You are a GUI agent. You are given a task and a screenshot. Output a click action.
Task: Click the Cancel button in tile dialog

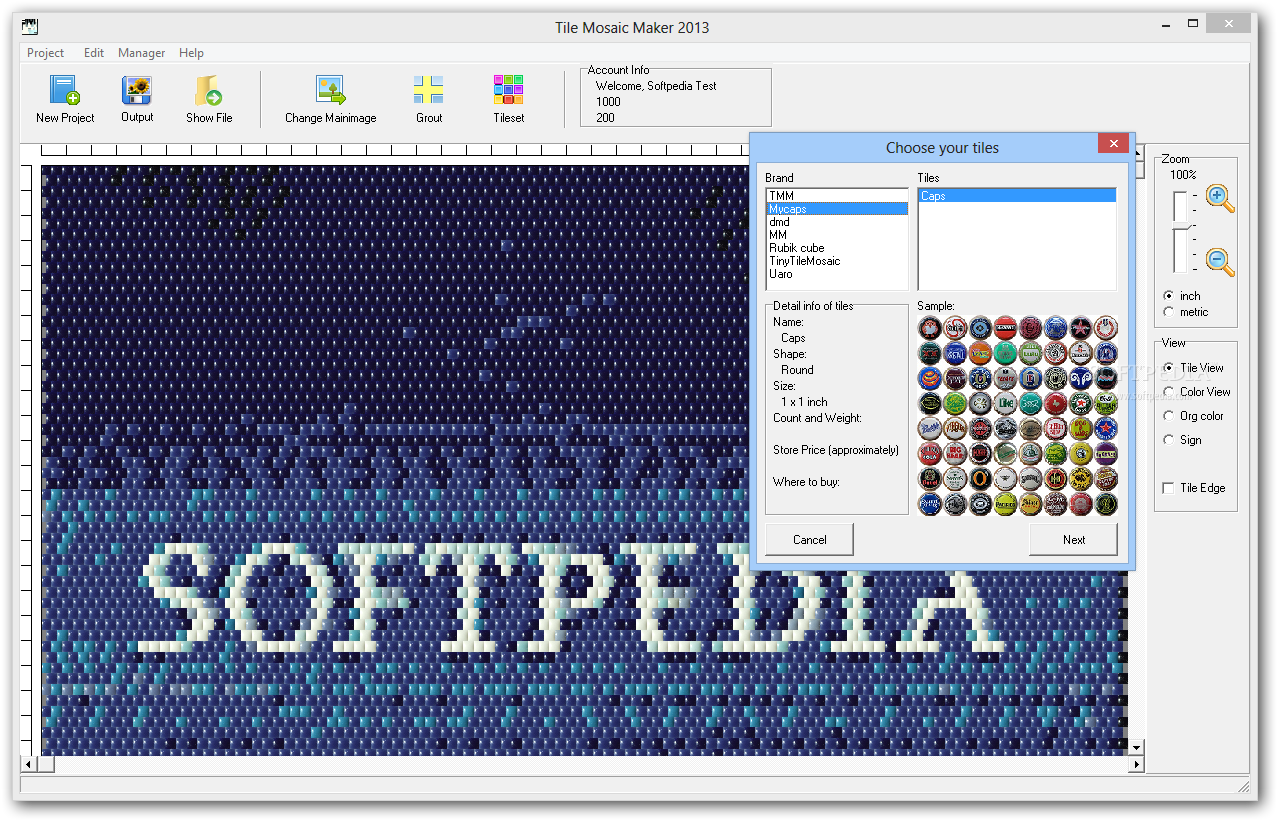[809, 539]
